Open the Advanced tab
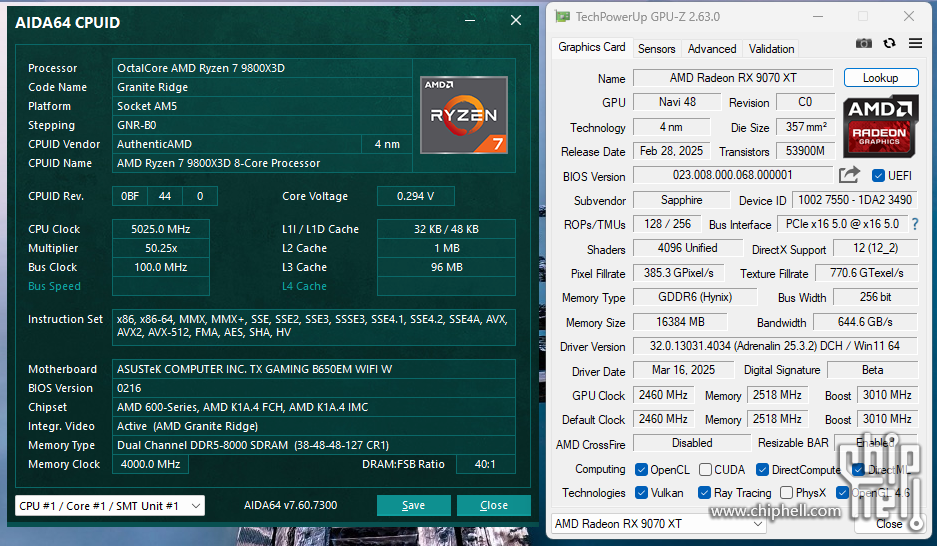This screenshot has height=546, width=937. (x=712, y=49)
